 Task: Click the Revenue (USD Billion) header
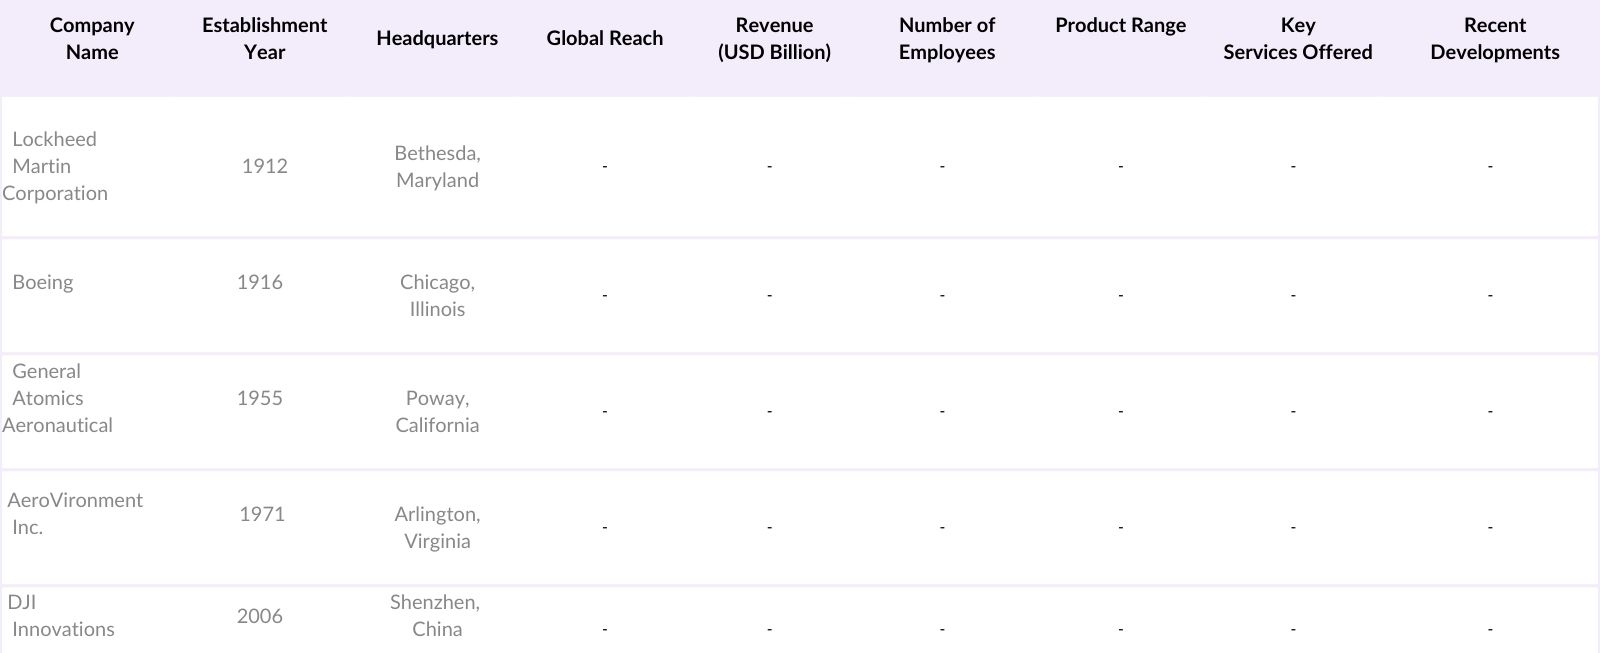(x=774, y=39)
